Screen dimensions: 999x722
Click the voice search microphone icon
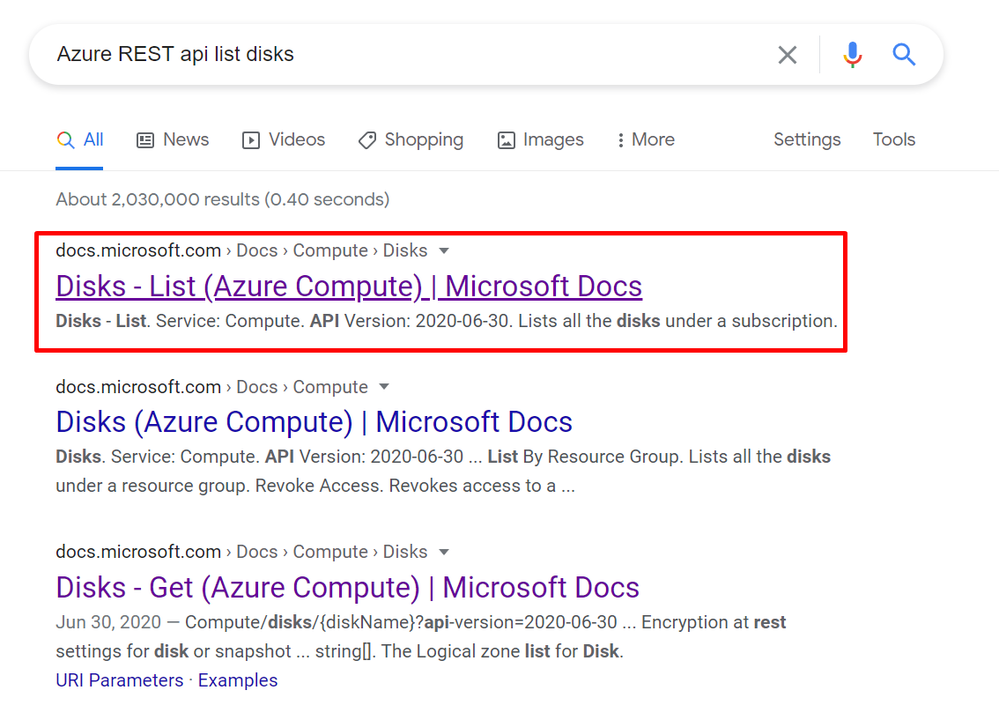tap(852, 55)
